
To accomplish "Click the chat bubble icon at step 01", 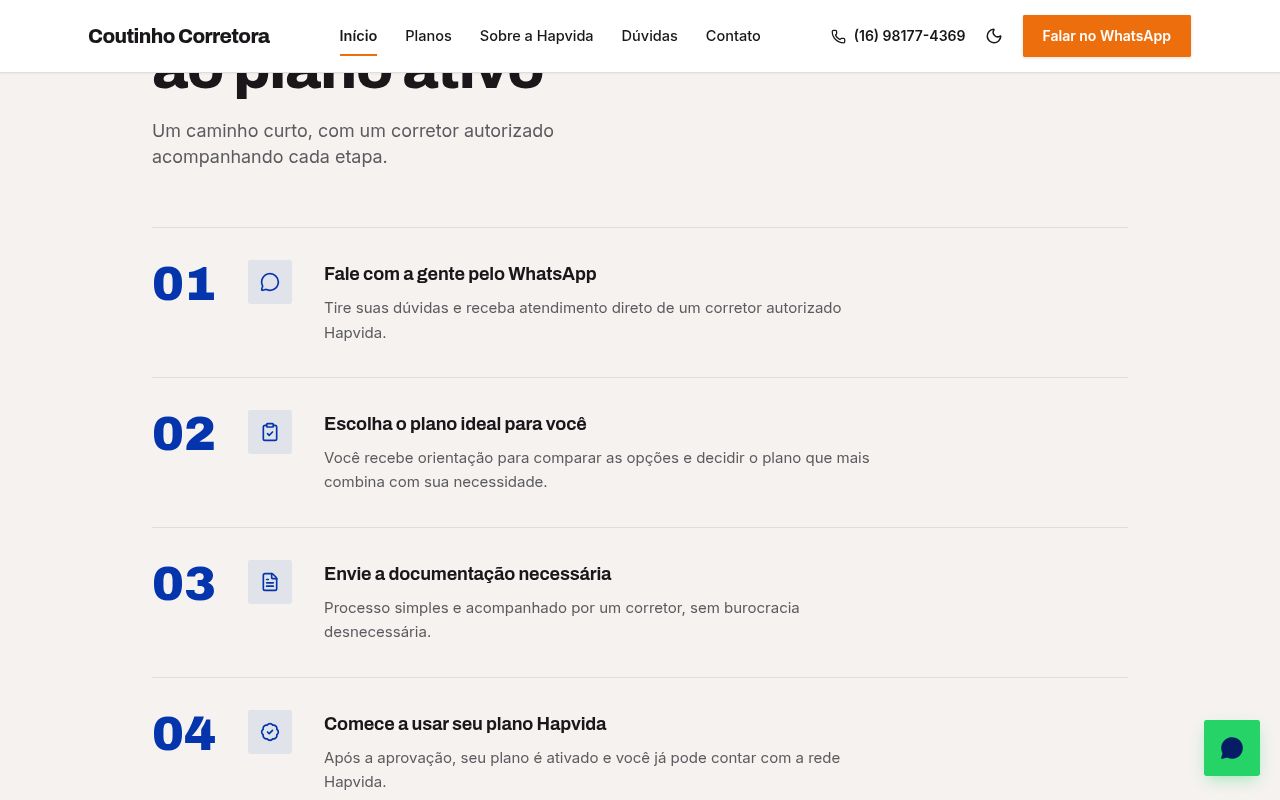I will tap(270, 282).
